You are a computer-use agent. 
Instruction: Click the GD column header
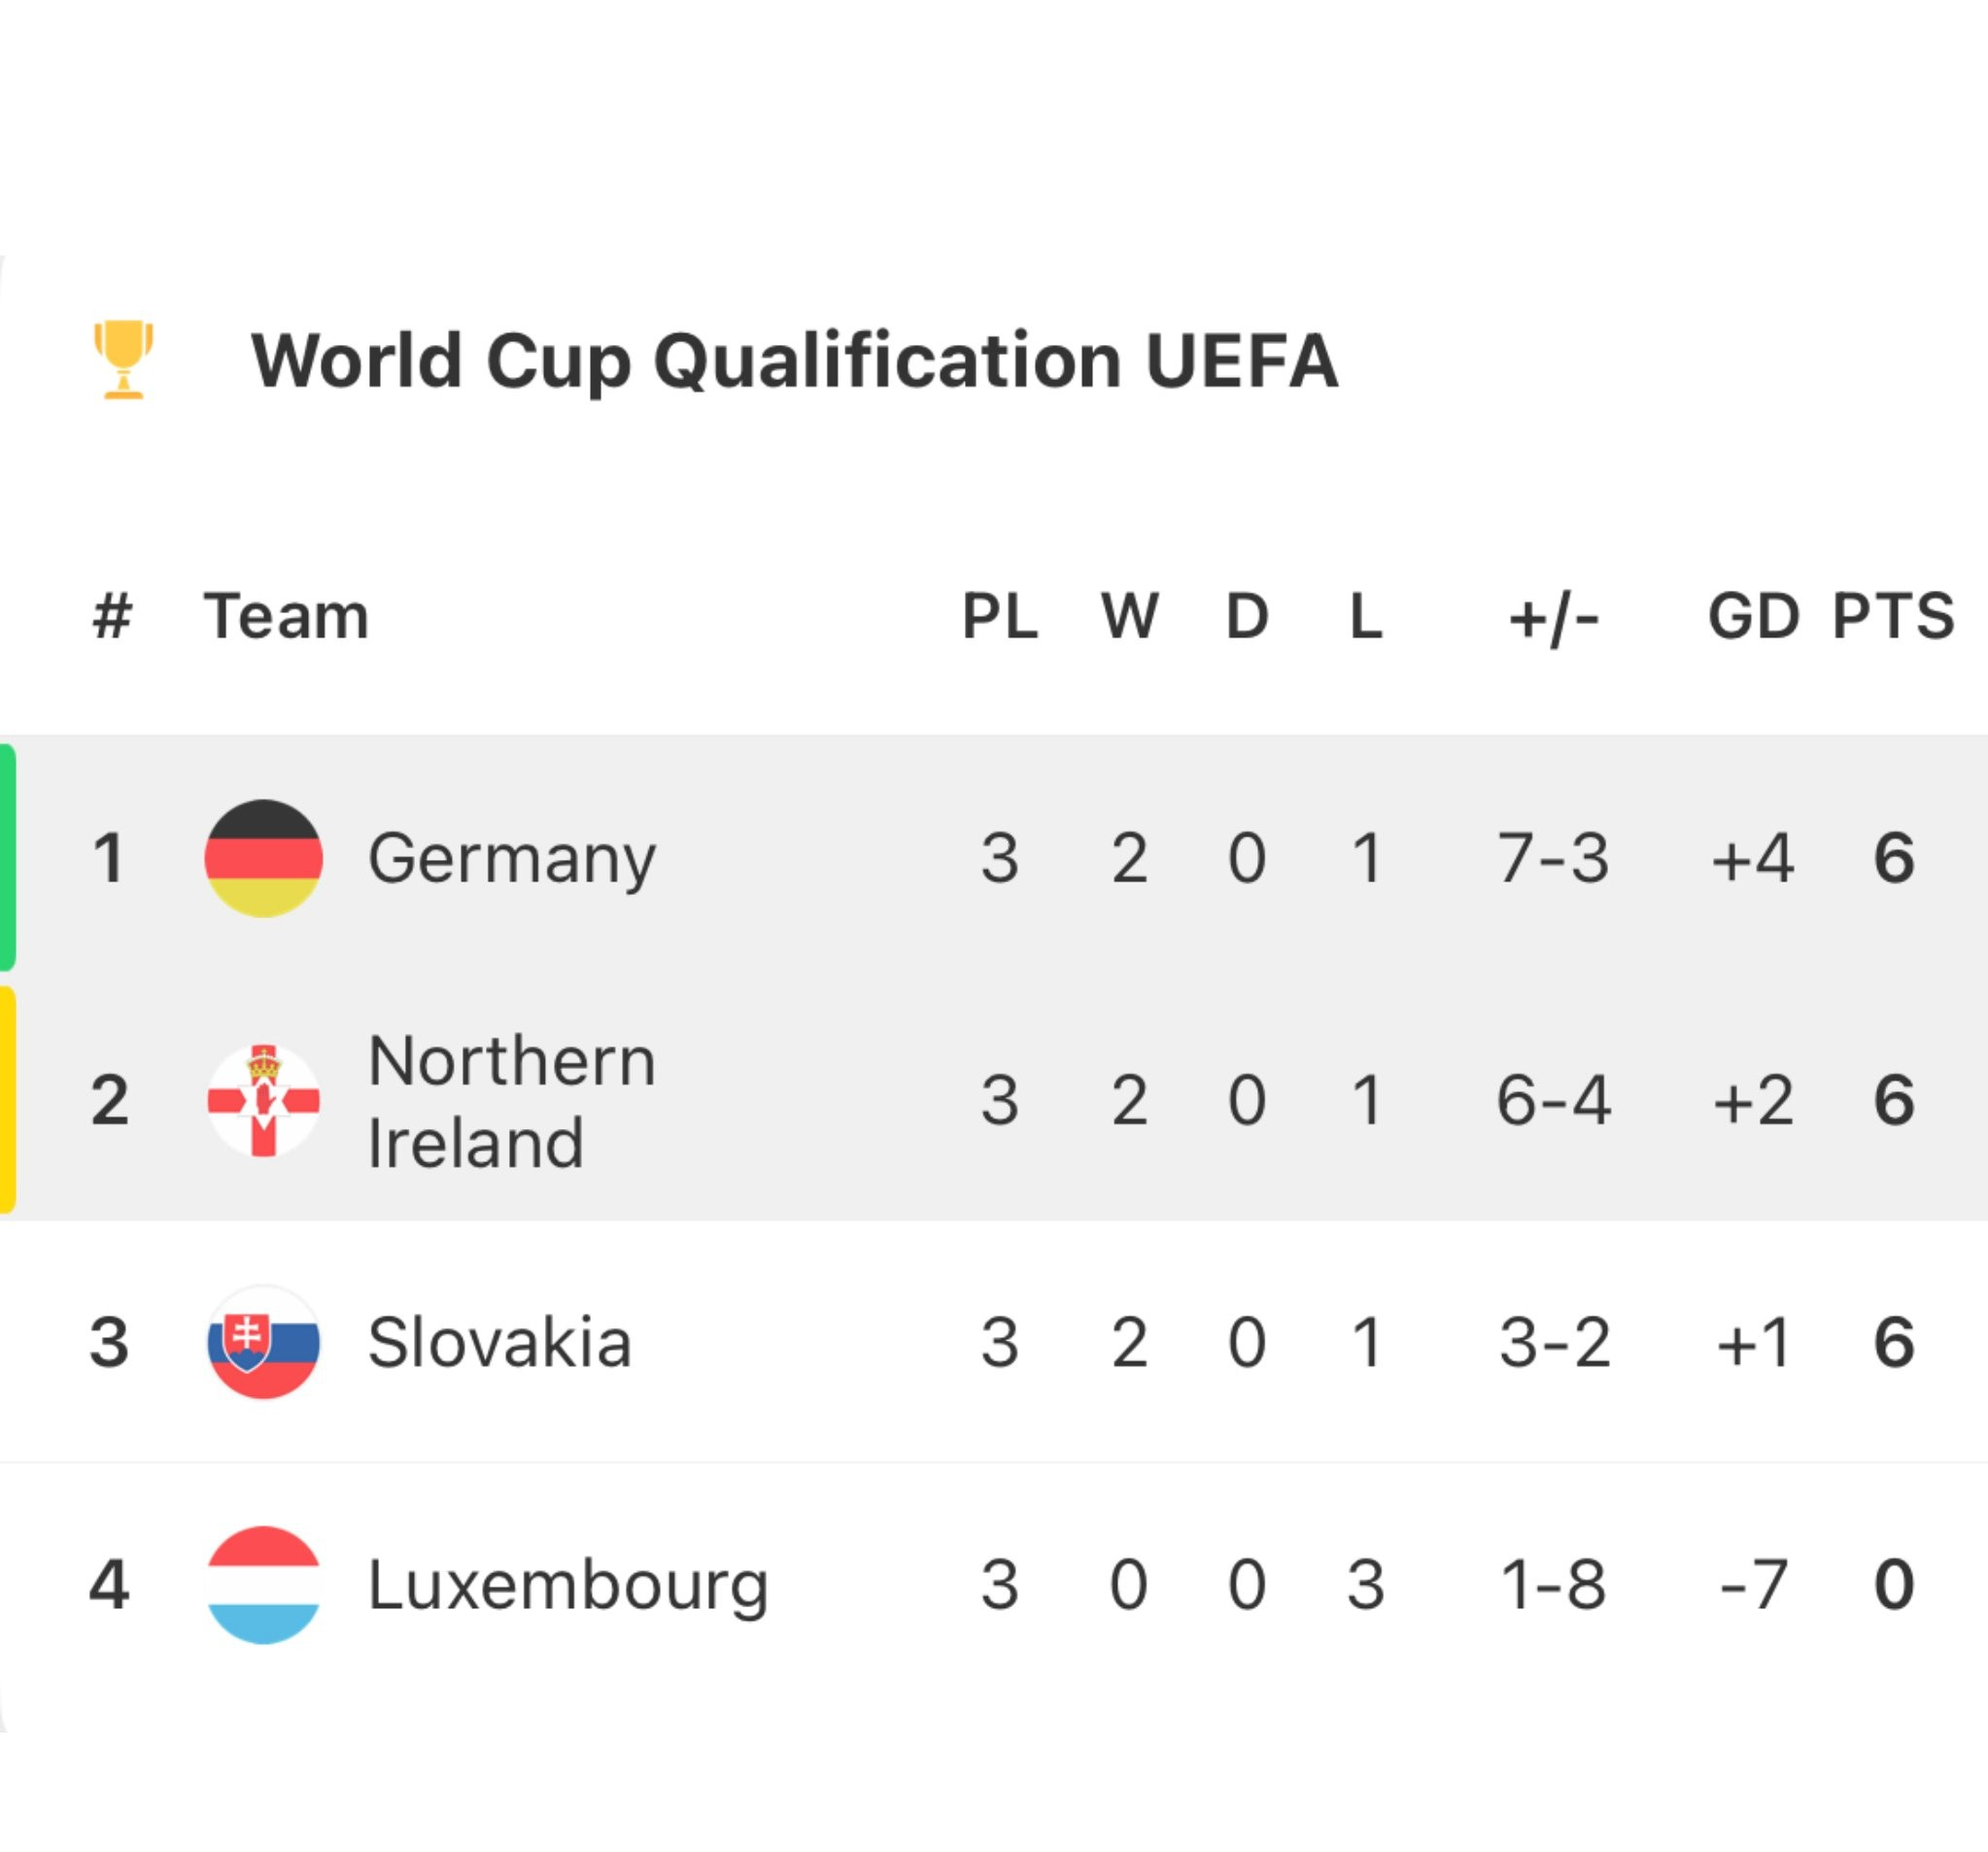(1753, 615)
